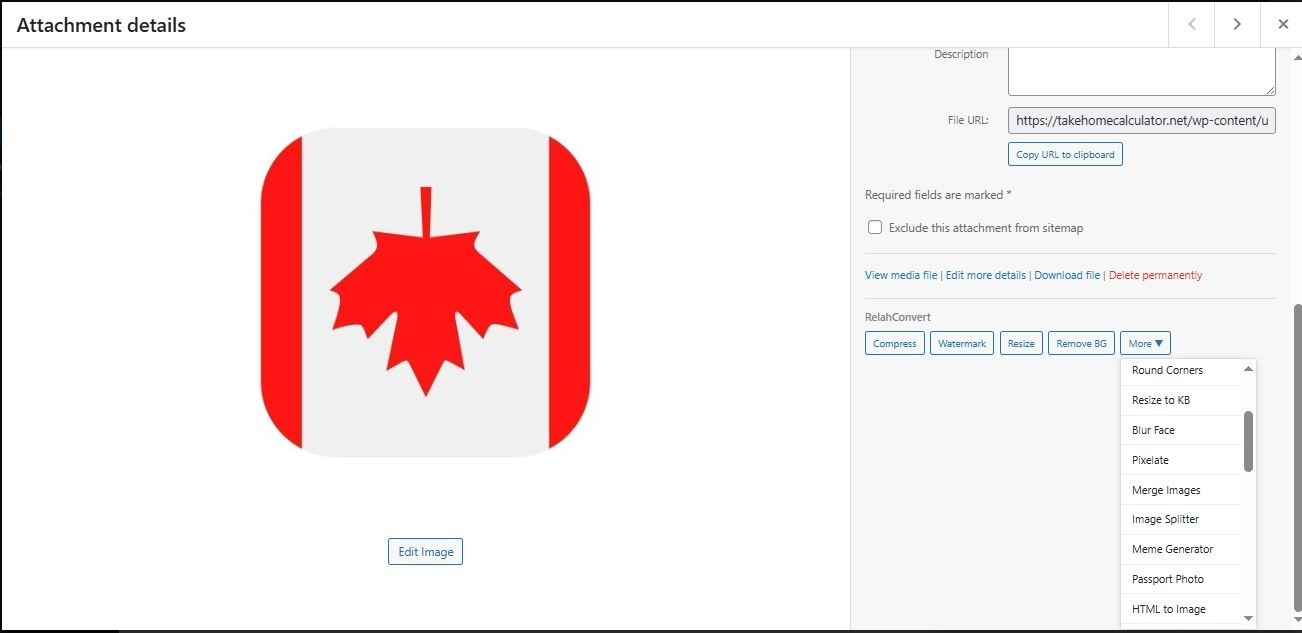Copy URL to clipboard
This screenshot has height=633, width=1302.
pos(1065,154)
